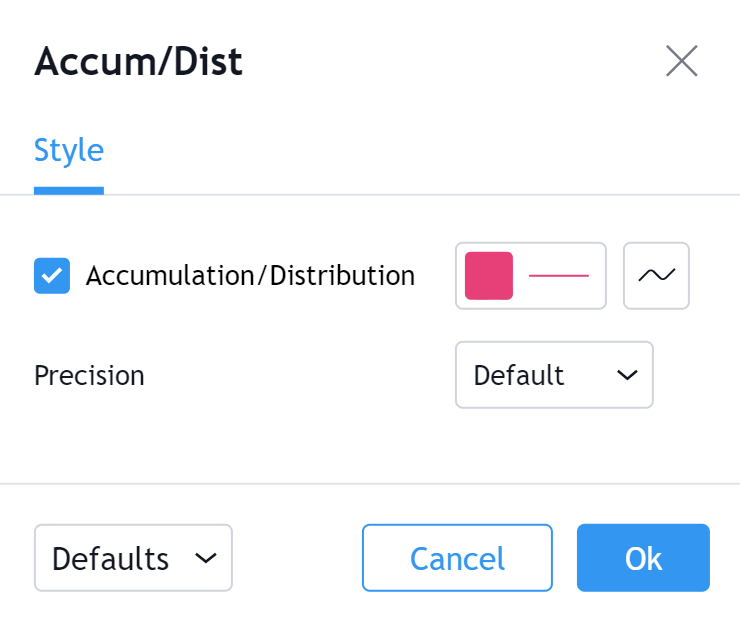The image size is (740, 624).
Task: Click the pink line style preview
Action: 558,276
